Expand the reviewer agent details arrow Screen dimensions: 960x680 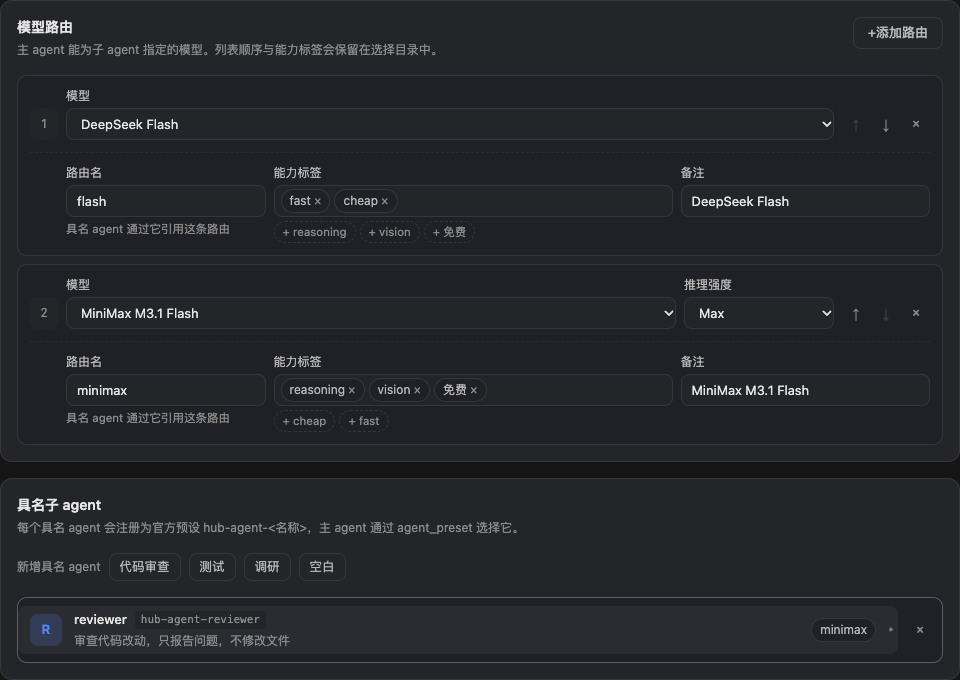tap(891, 630)
